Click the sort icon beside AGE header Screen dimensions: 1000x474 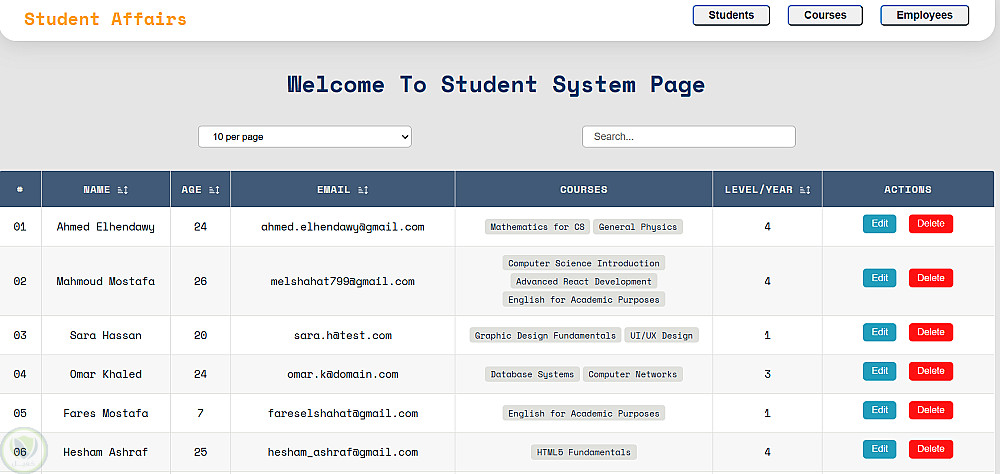click(214, 190)
